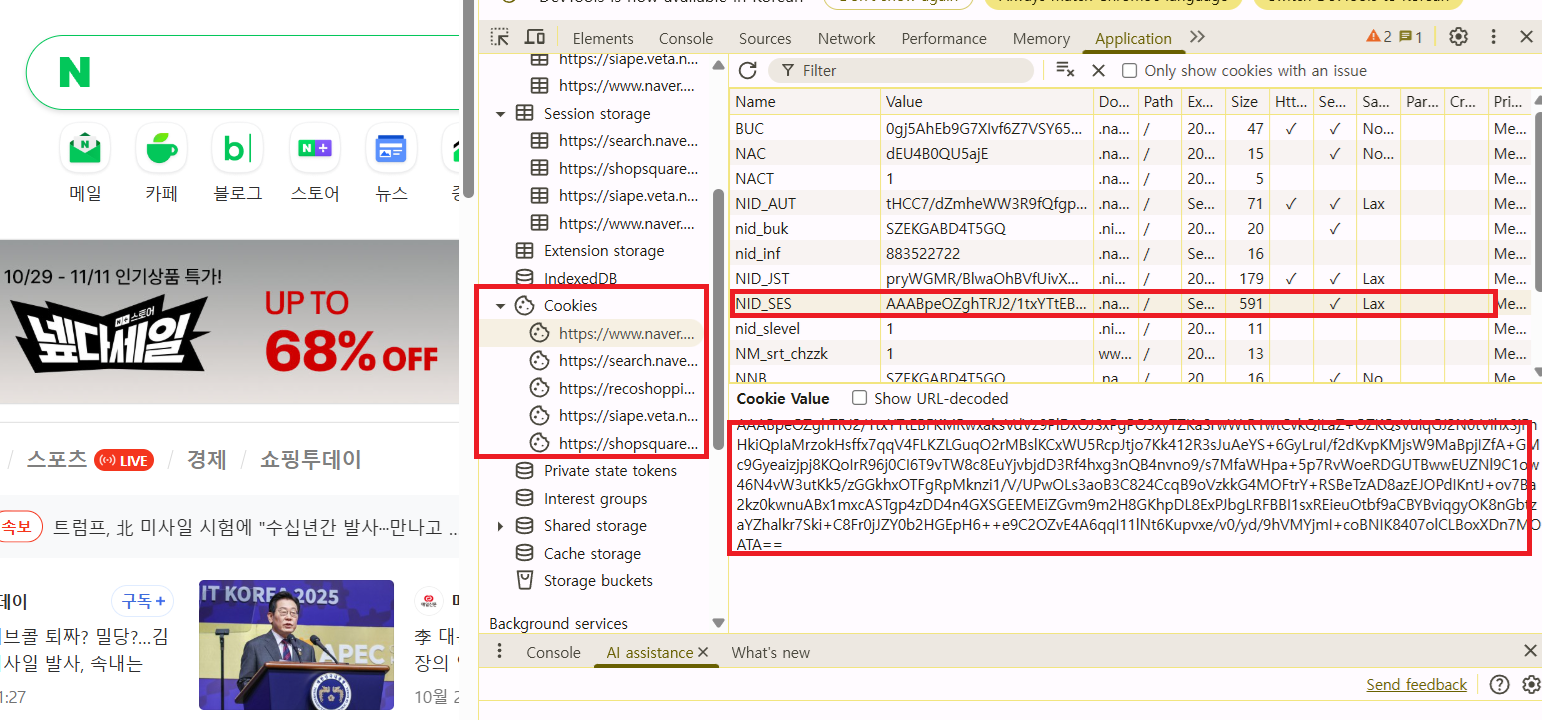Open the 경제 section link
The image size is (1542, 720).
206,459
